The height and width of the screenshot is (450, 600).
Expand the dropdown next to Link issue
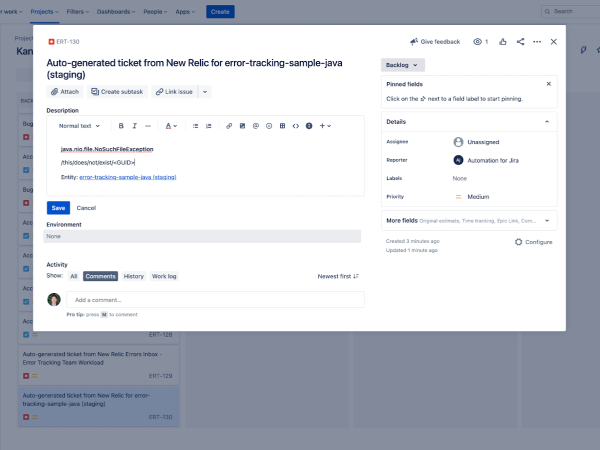click(x=205, y=92)
